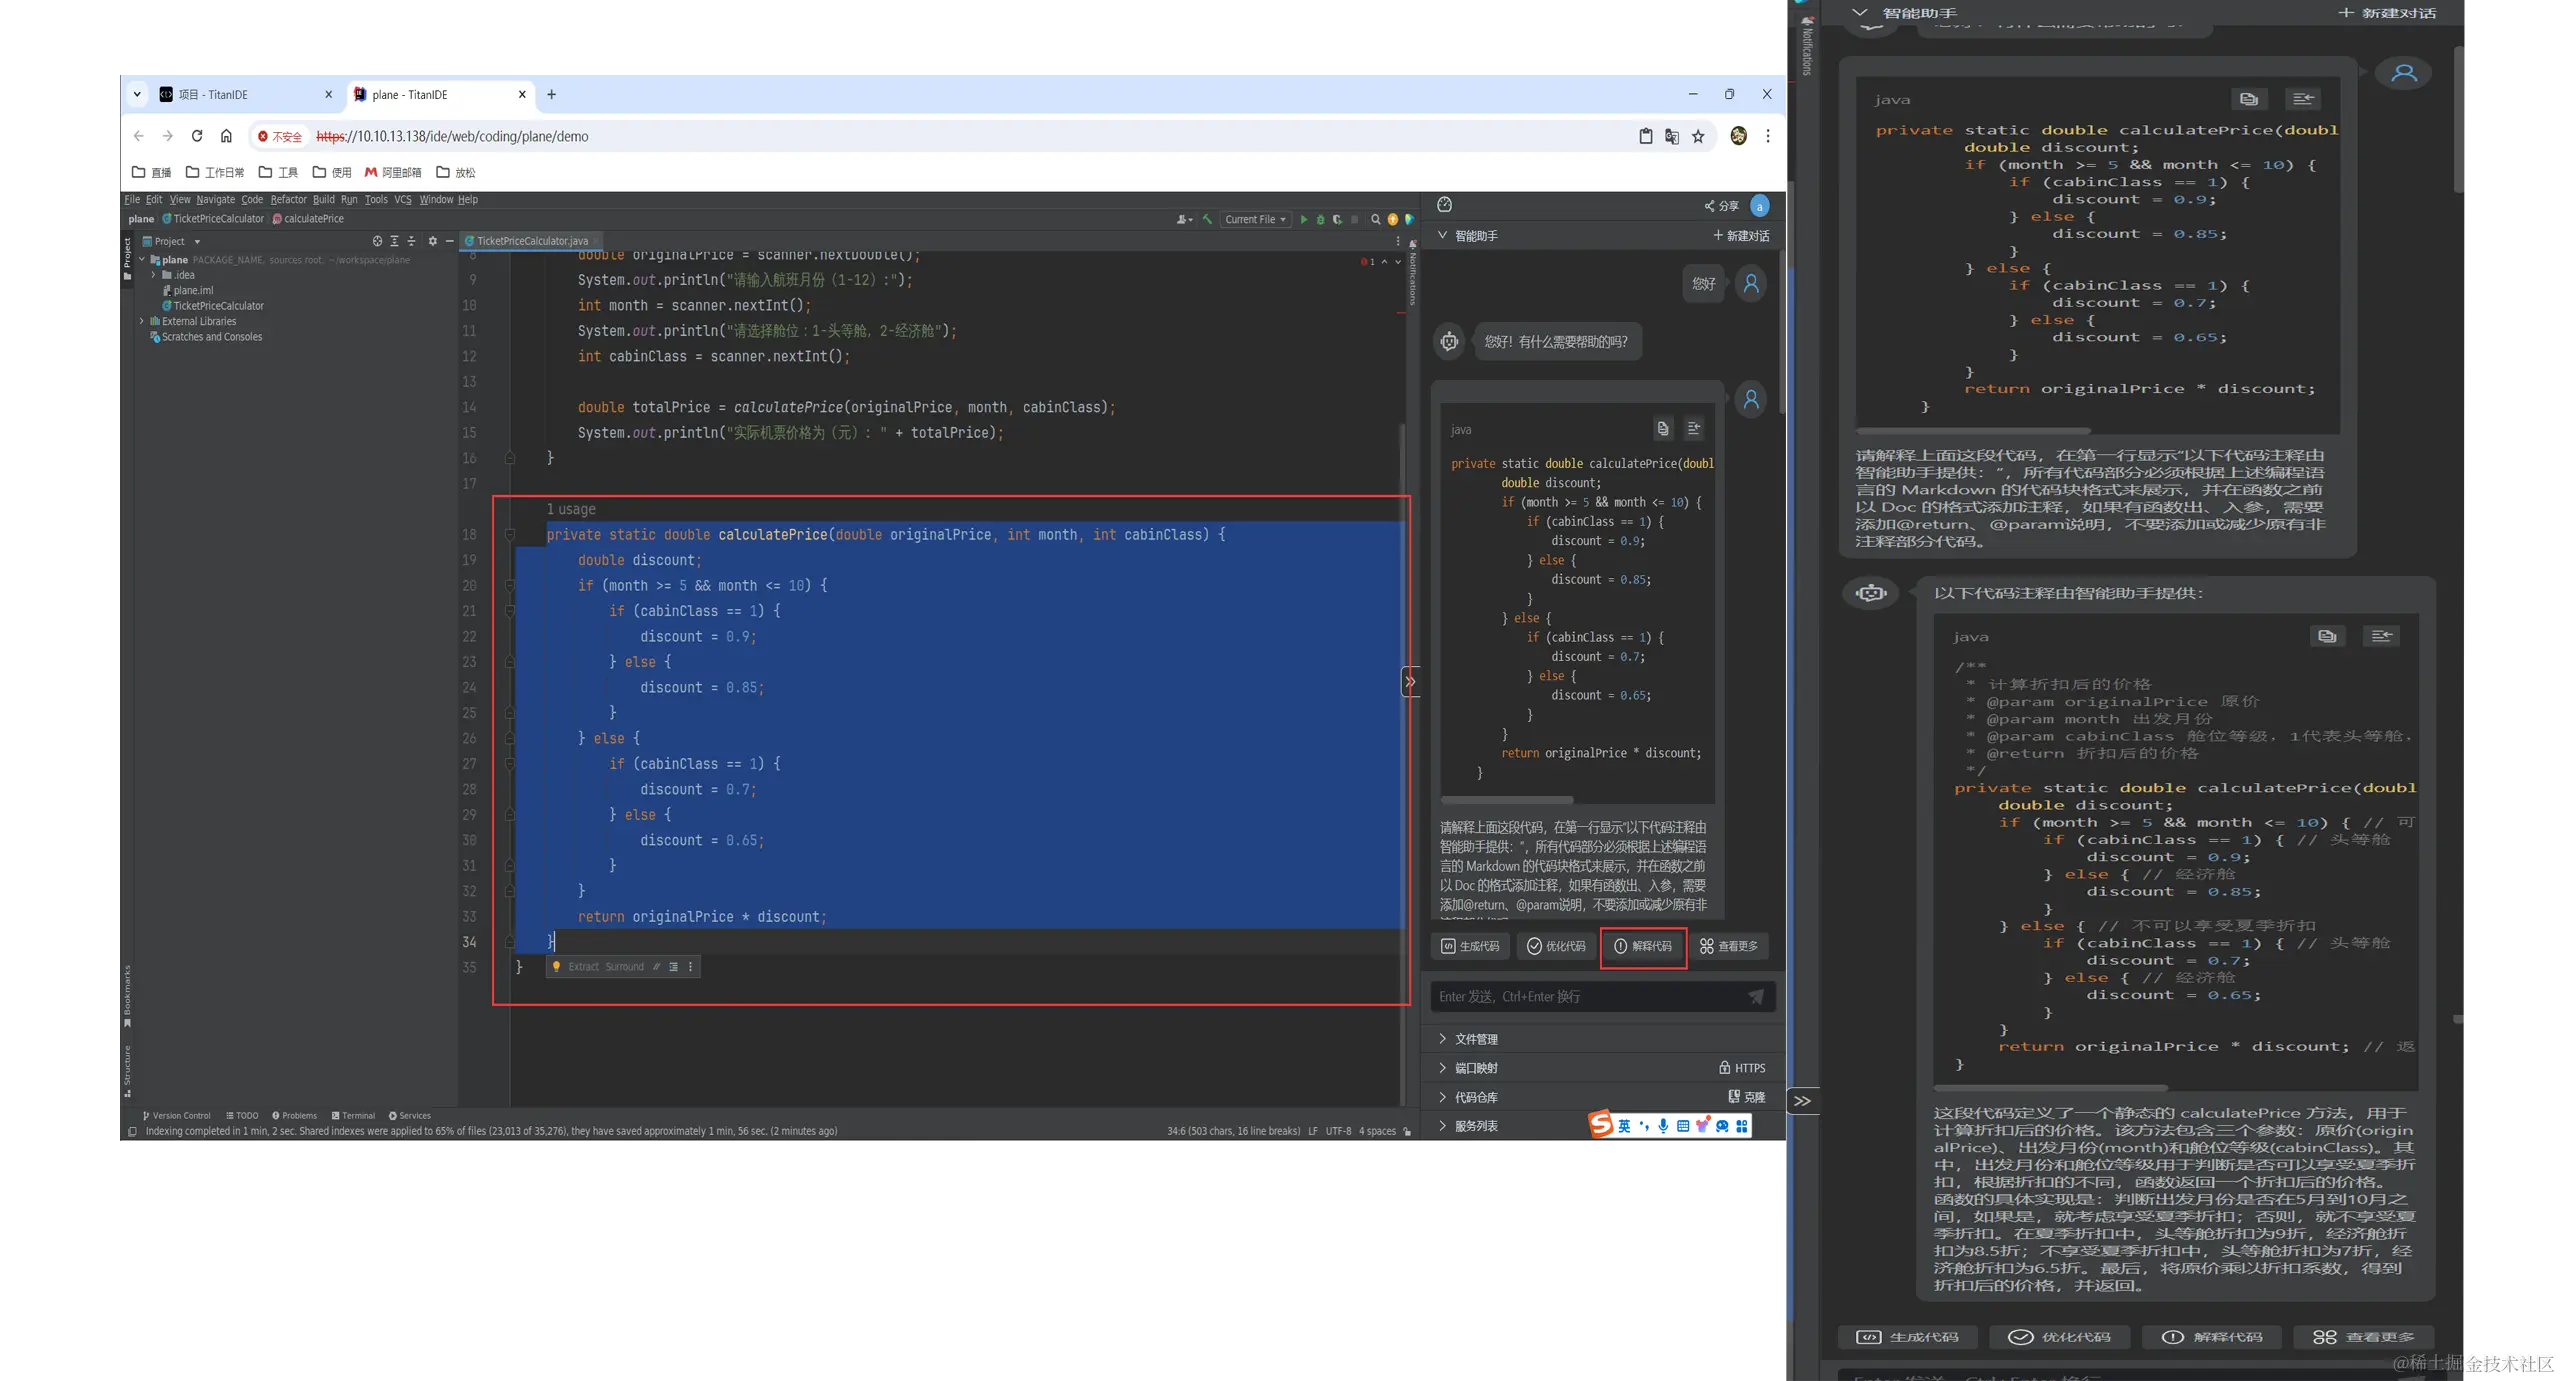Copy code in enlarged panel's top java block
Image resolution: width=2561 pixels, height=1381 pixels.
pyautogui.click(x=2248, y=99)
